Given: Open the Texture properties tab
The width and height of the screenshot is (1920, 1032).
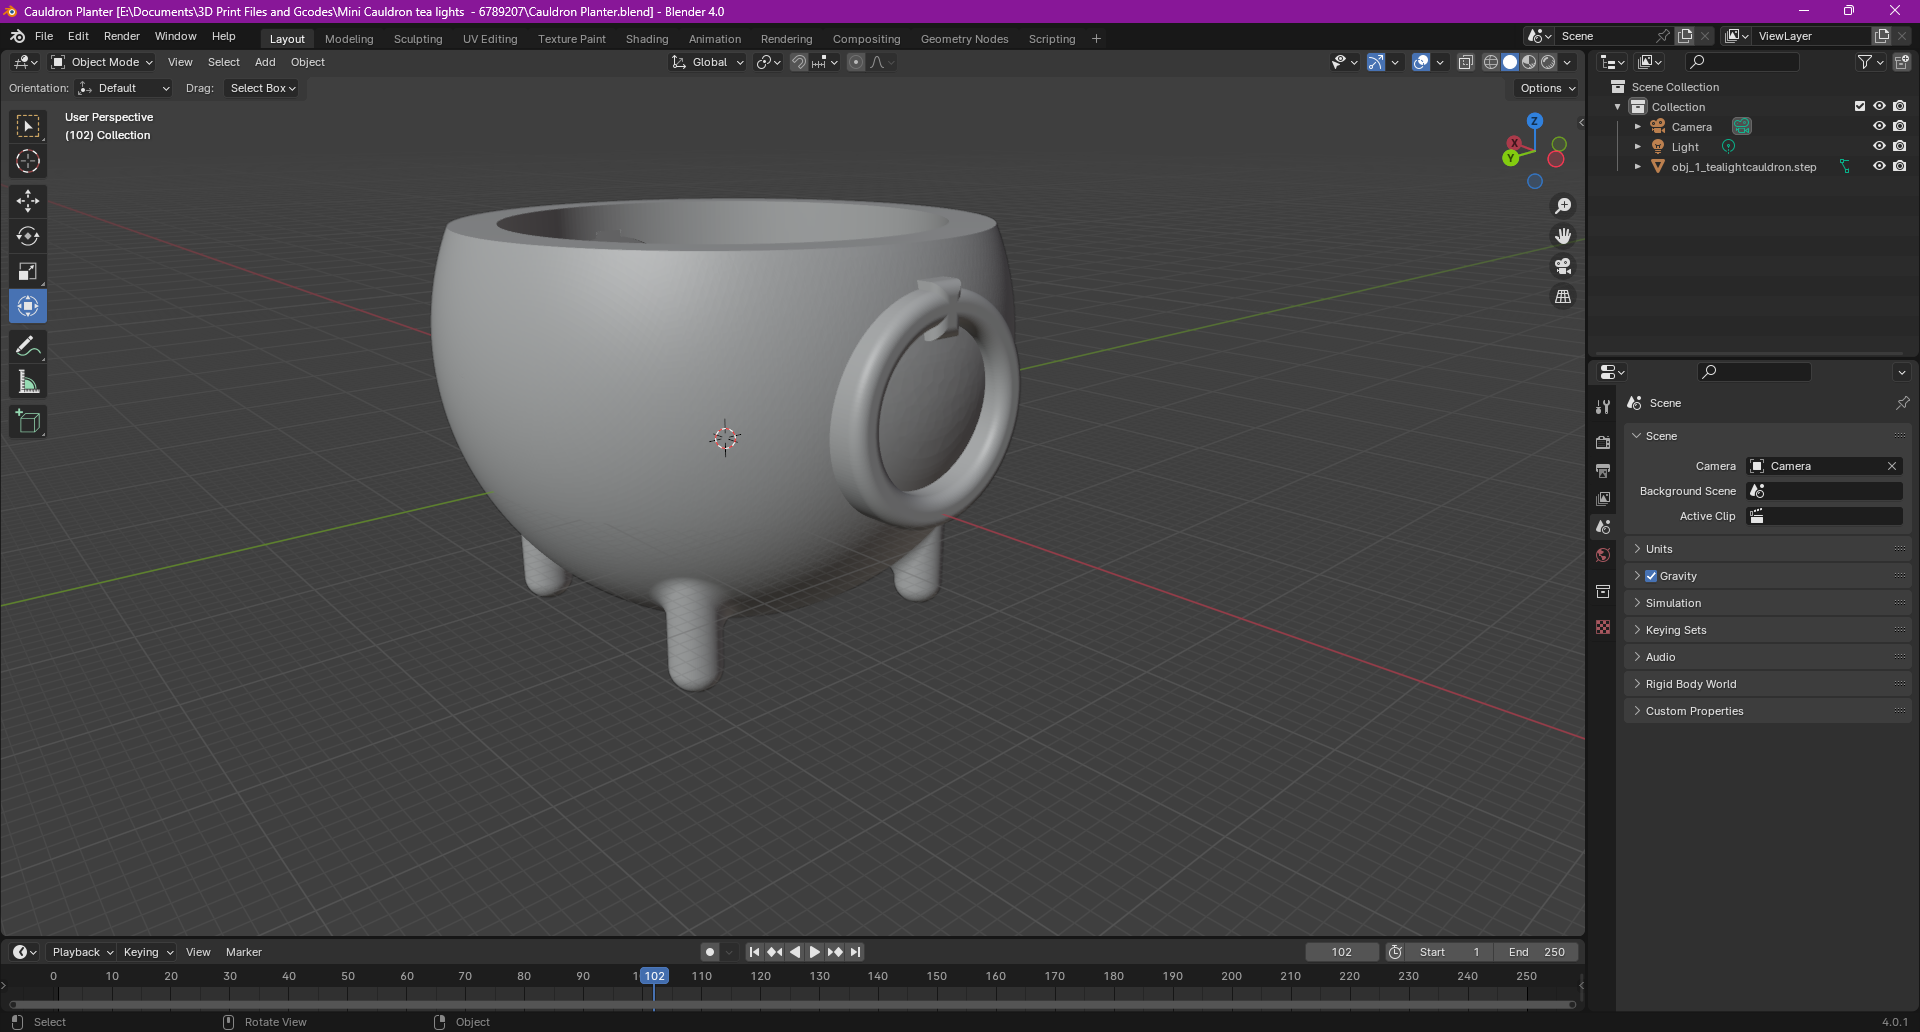Looking at the screenshot, I should pyautogui.click(x=1603, y=627).
